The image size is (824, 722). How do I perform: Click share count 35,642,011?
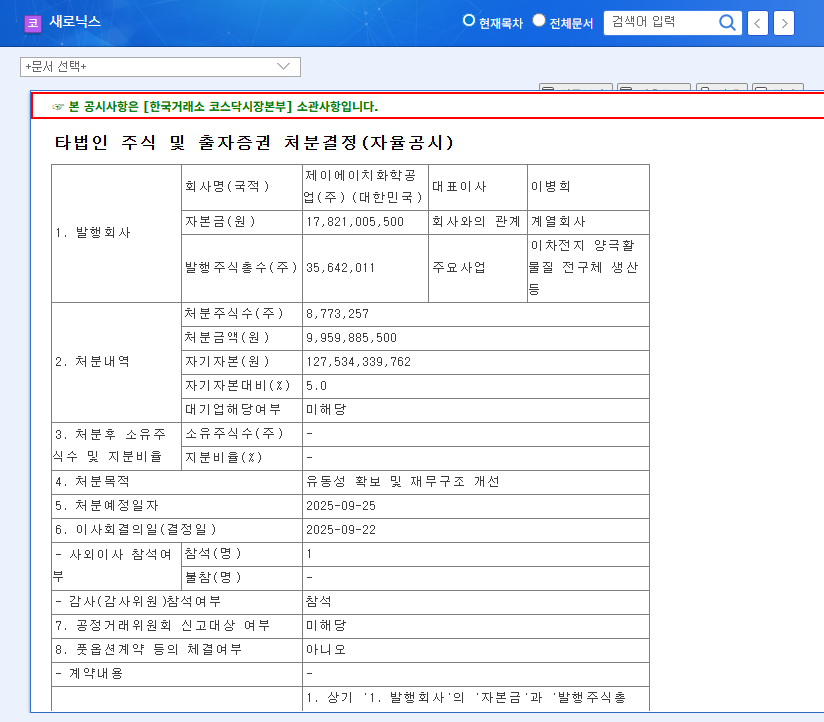pyautogui.click(x=341, y=268)
